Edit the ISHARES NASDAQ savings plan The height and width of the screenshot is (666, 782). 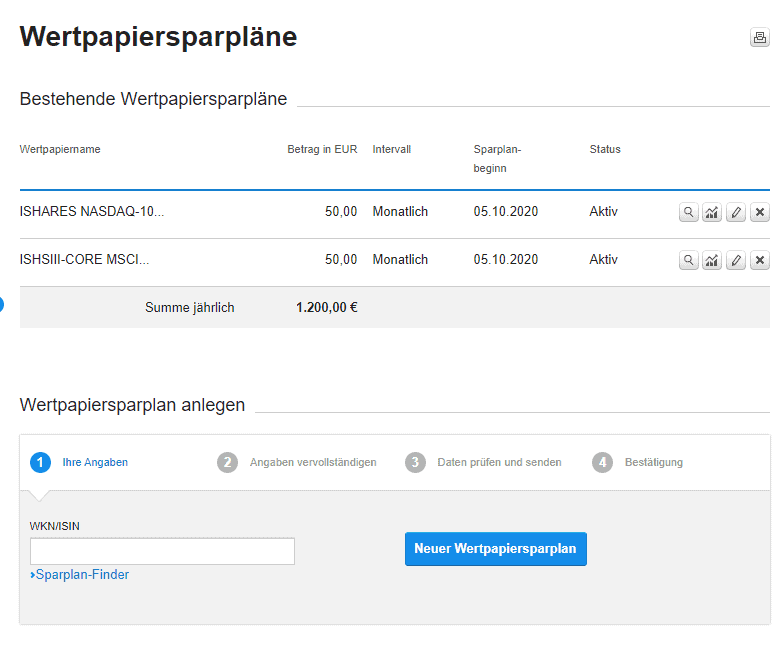(x=736, y=212)
